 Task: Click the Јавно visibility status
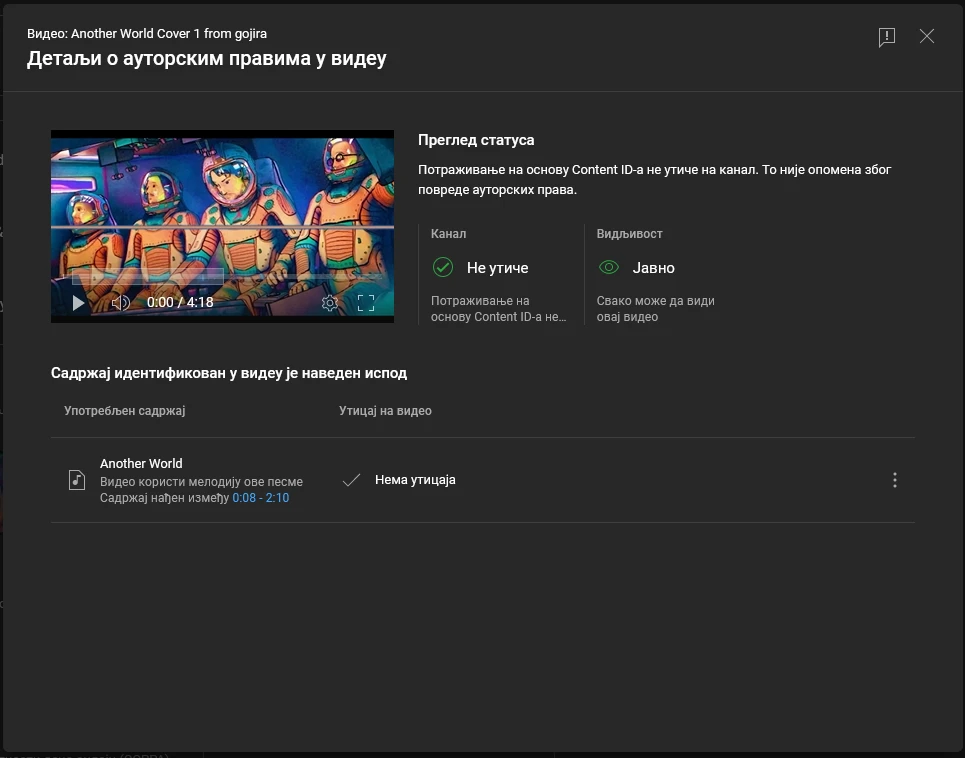click(654, 268)
